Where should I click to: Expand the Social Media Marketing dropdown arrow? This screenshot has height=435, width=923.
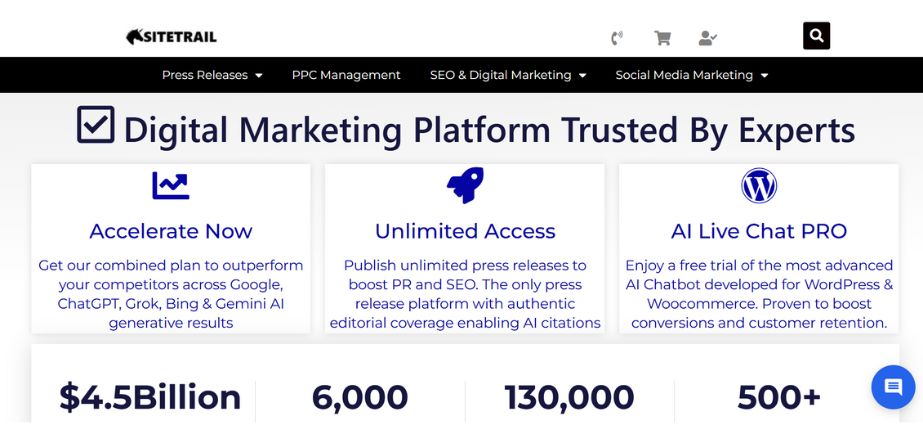tap(764, 75)
